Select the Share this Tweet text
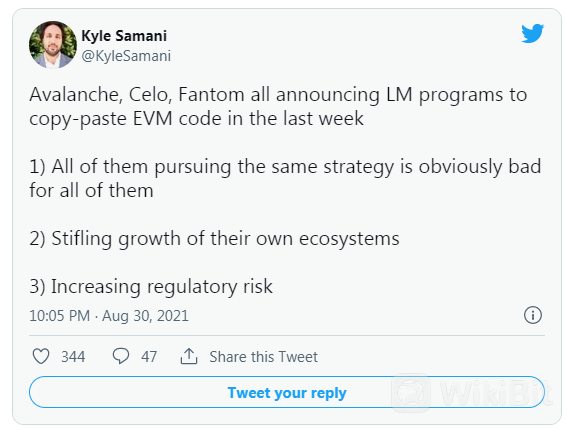The width and height of the screenshot is (567, 430). [x=264, y=357]
